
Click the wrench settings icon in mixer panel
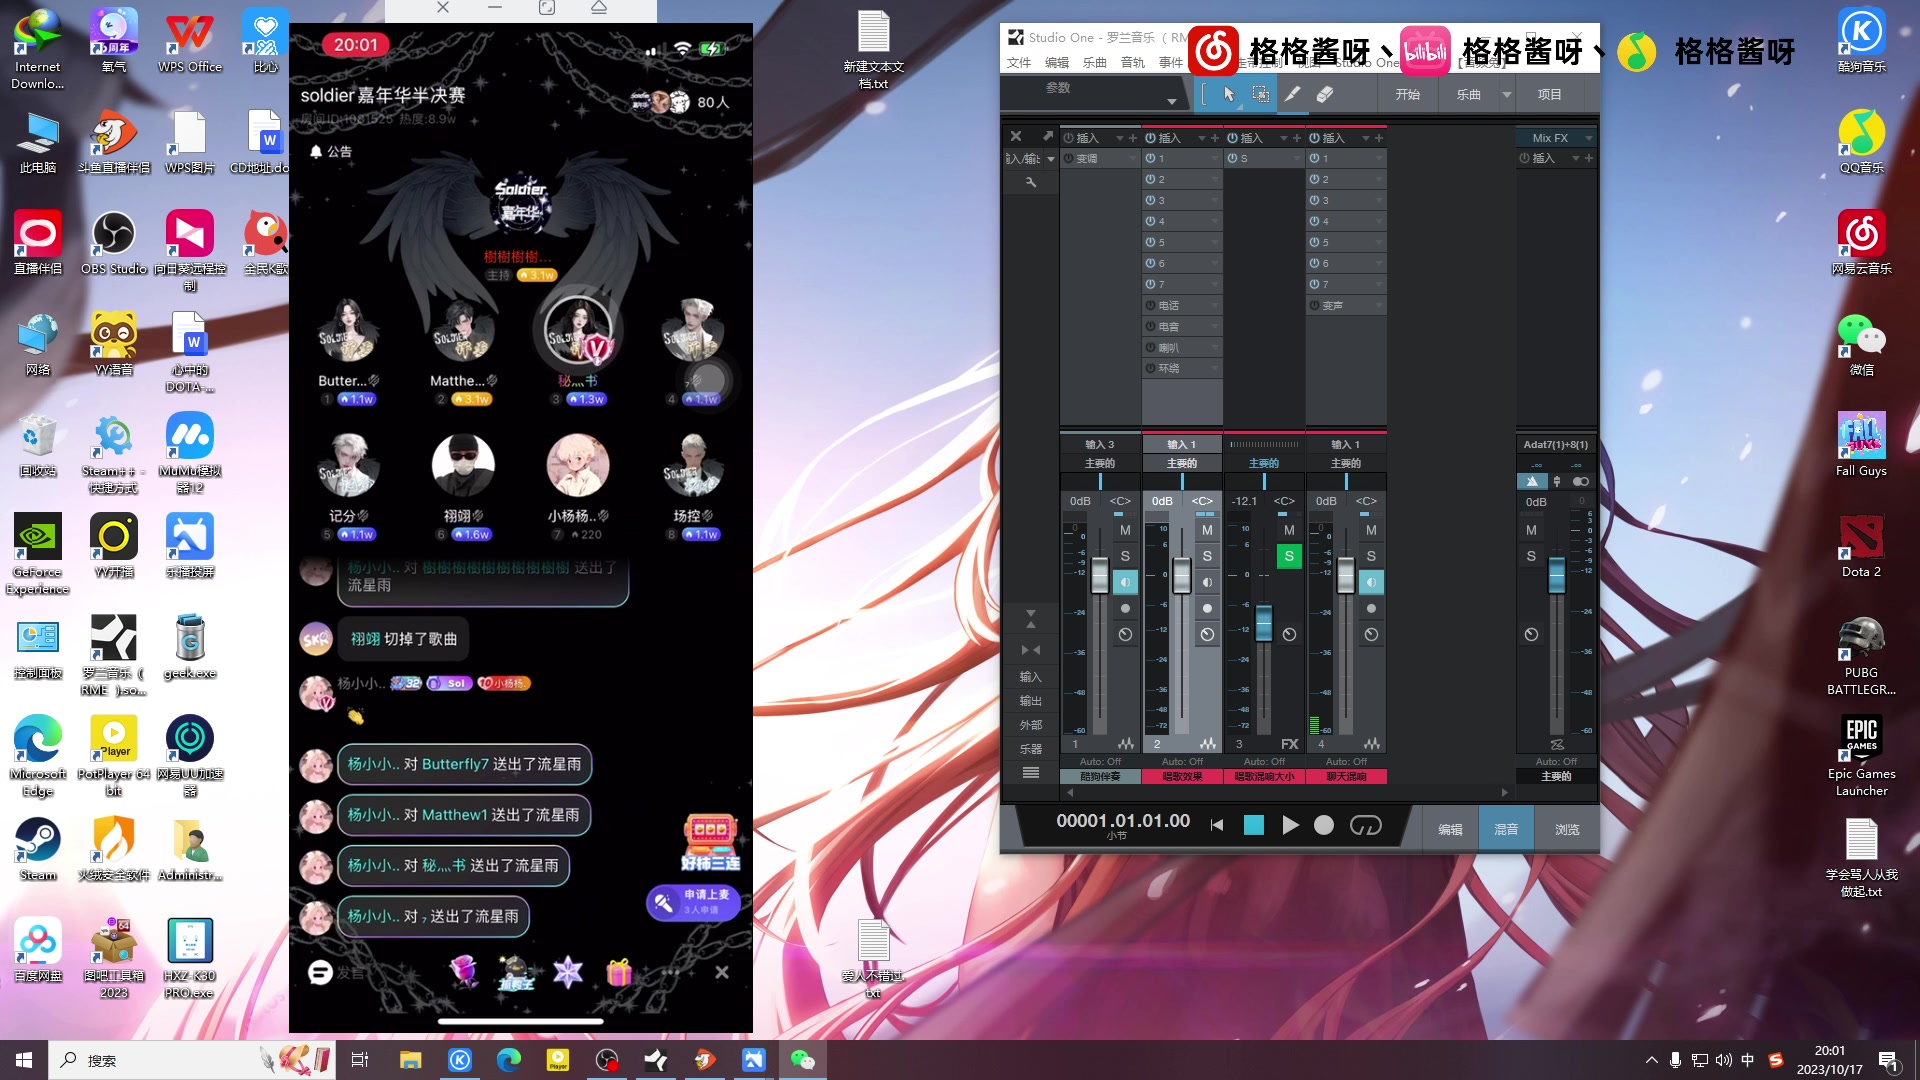coord(1031,182)
